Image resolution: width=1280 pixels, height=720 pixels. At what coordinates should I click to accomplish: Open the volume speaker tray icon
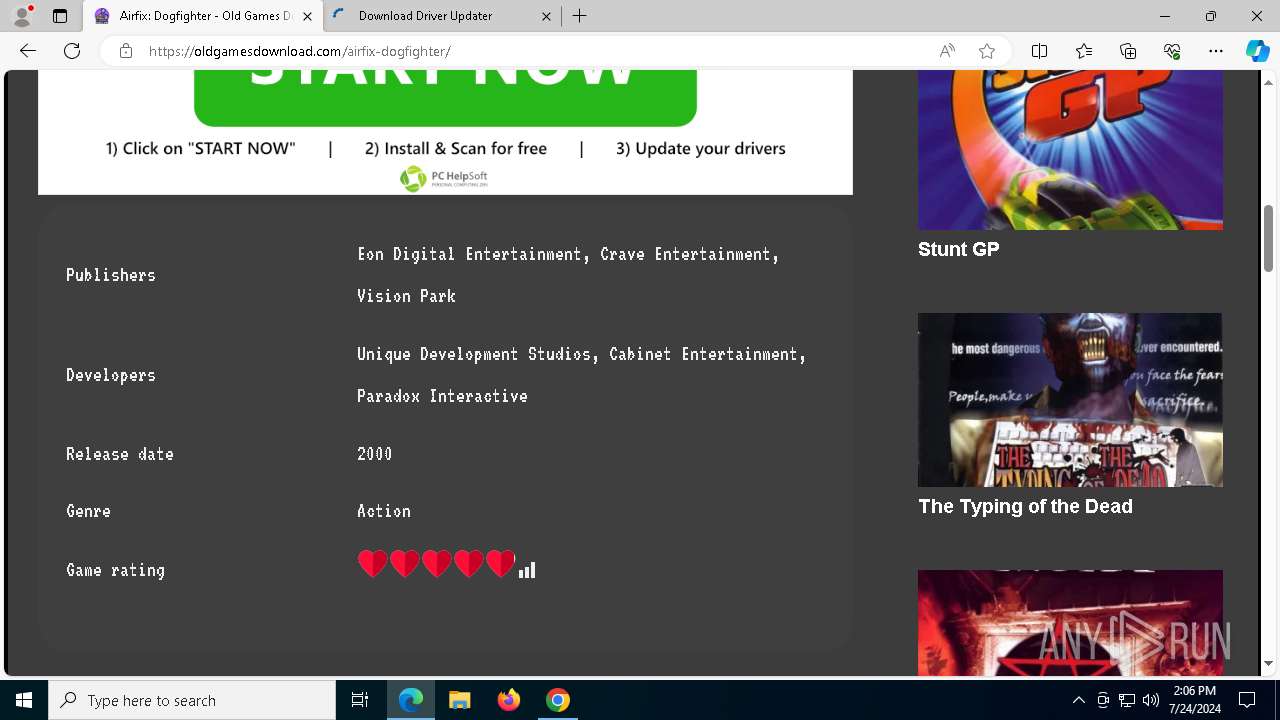(1151, 700)
